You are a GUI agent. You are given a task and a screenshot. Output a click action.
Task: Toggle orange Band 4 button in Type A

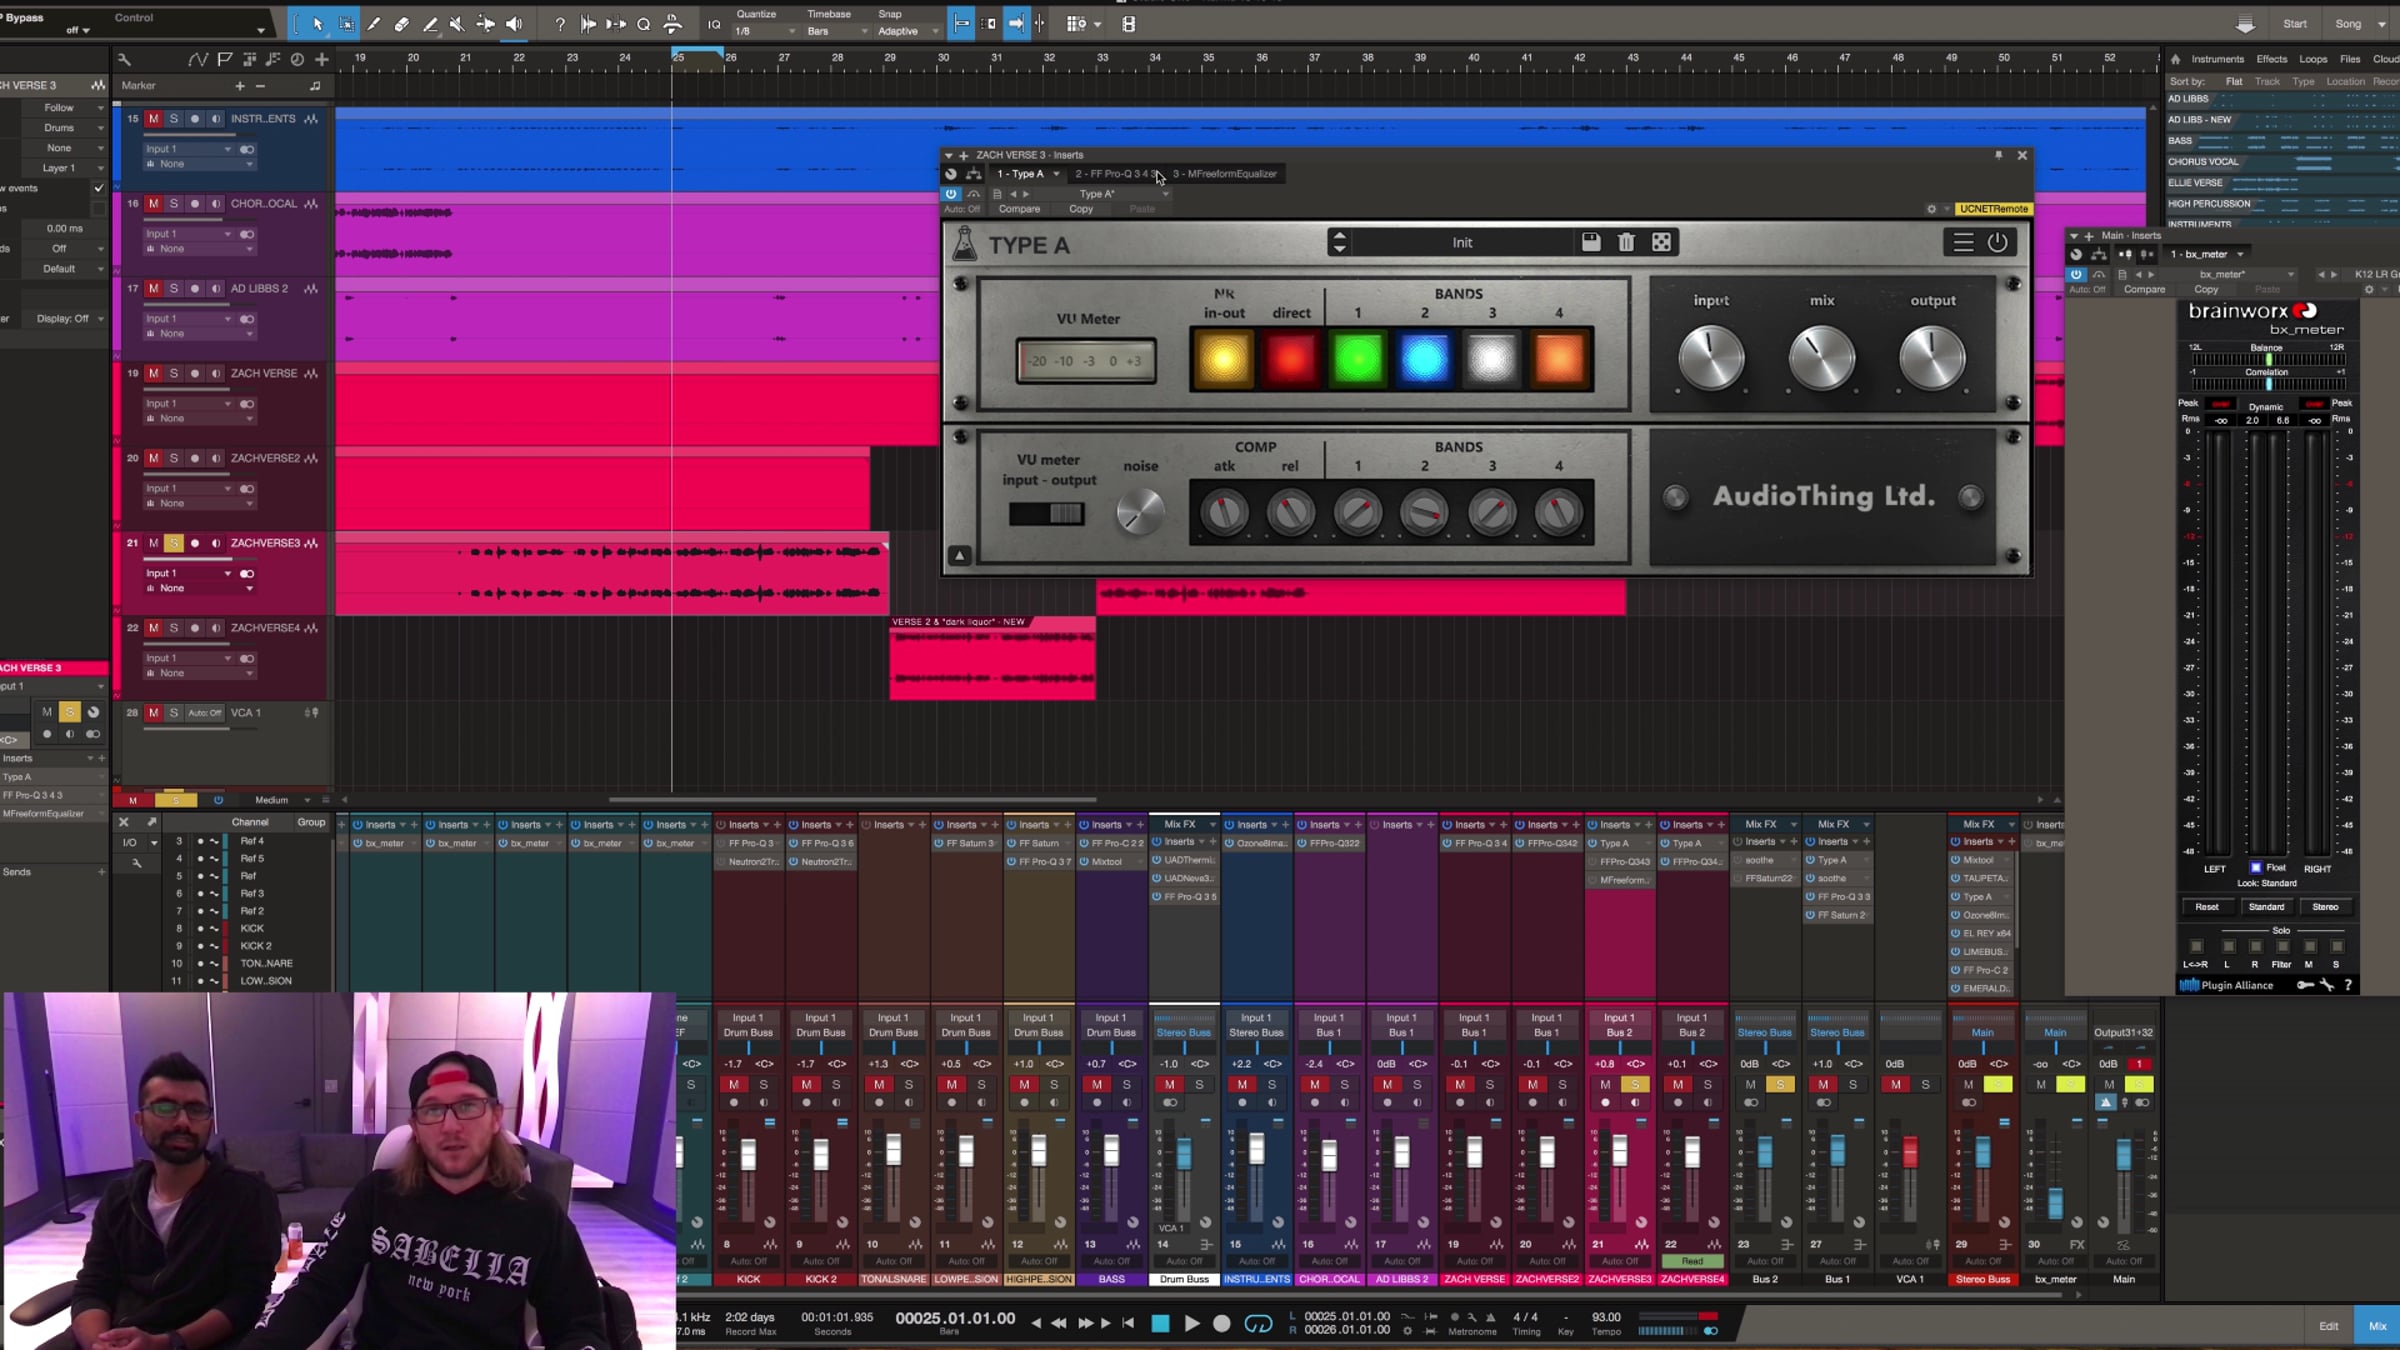(x=1559, y=358)
